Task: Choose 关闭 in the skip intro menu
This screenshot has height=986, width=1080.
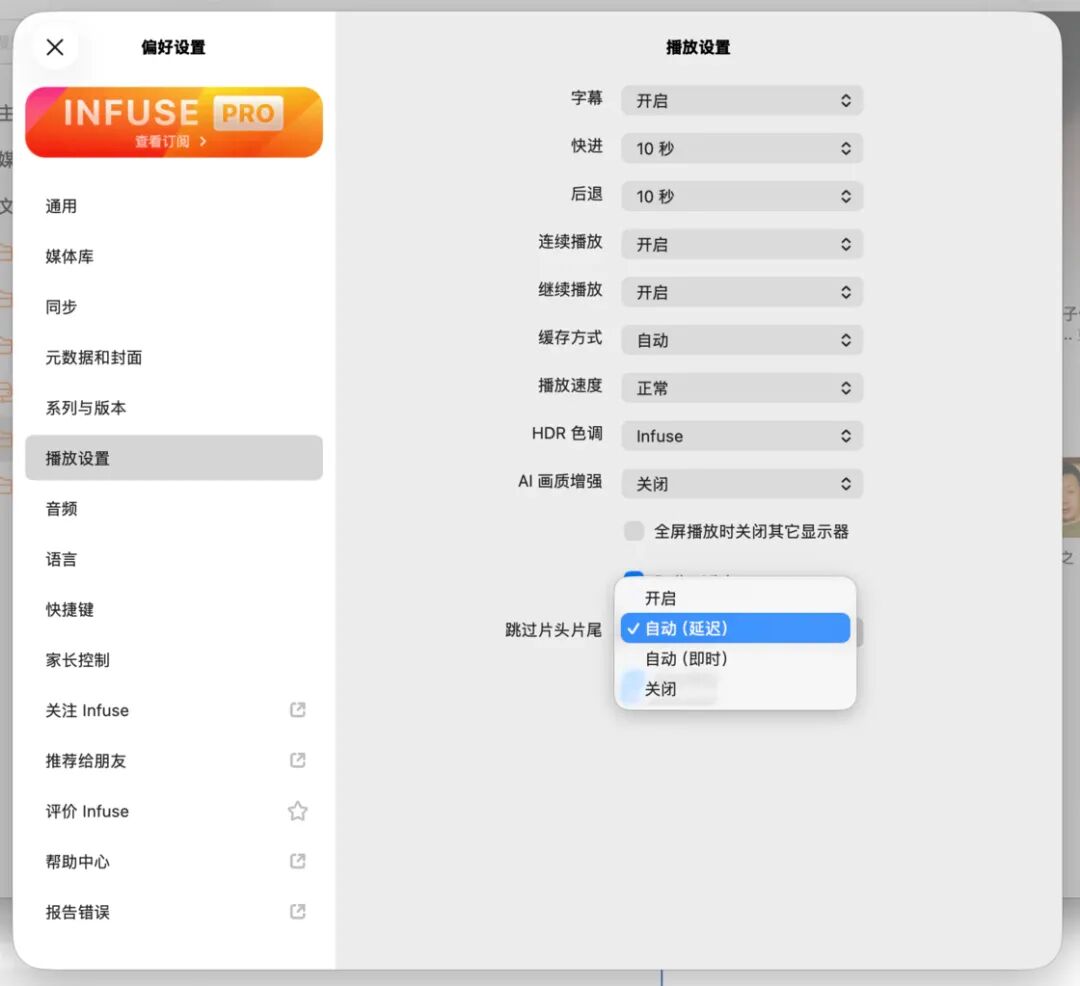Action: coord(735,689)
